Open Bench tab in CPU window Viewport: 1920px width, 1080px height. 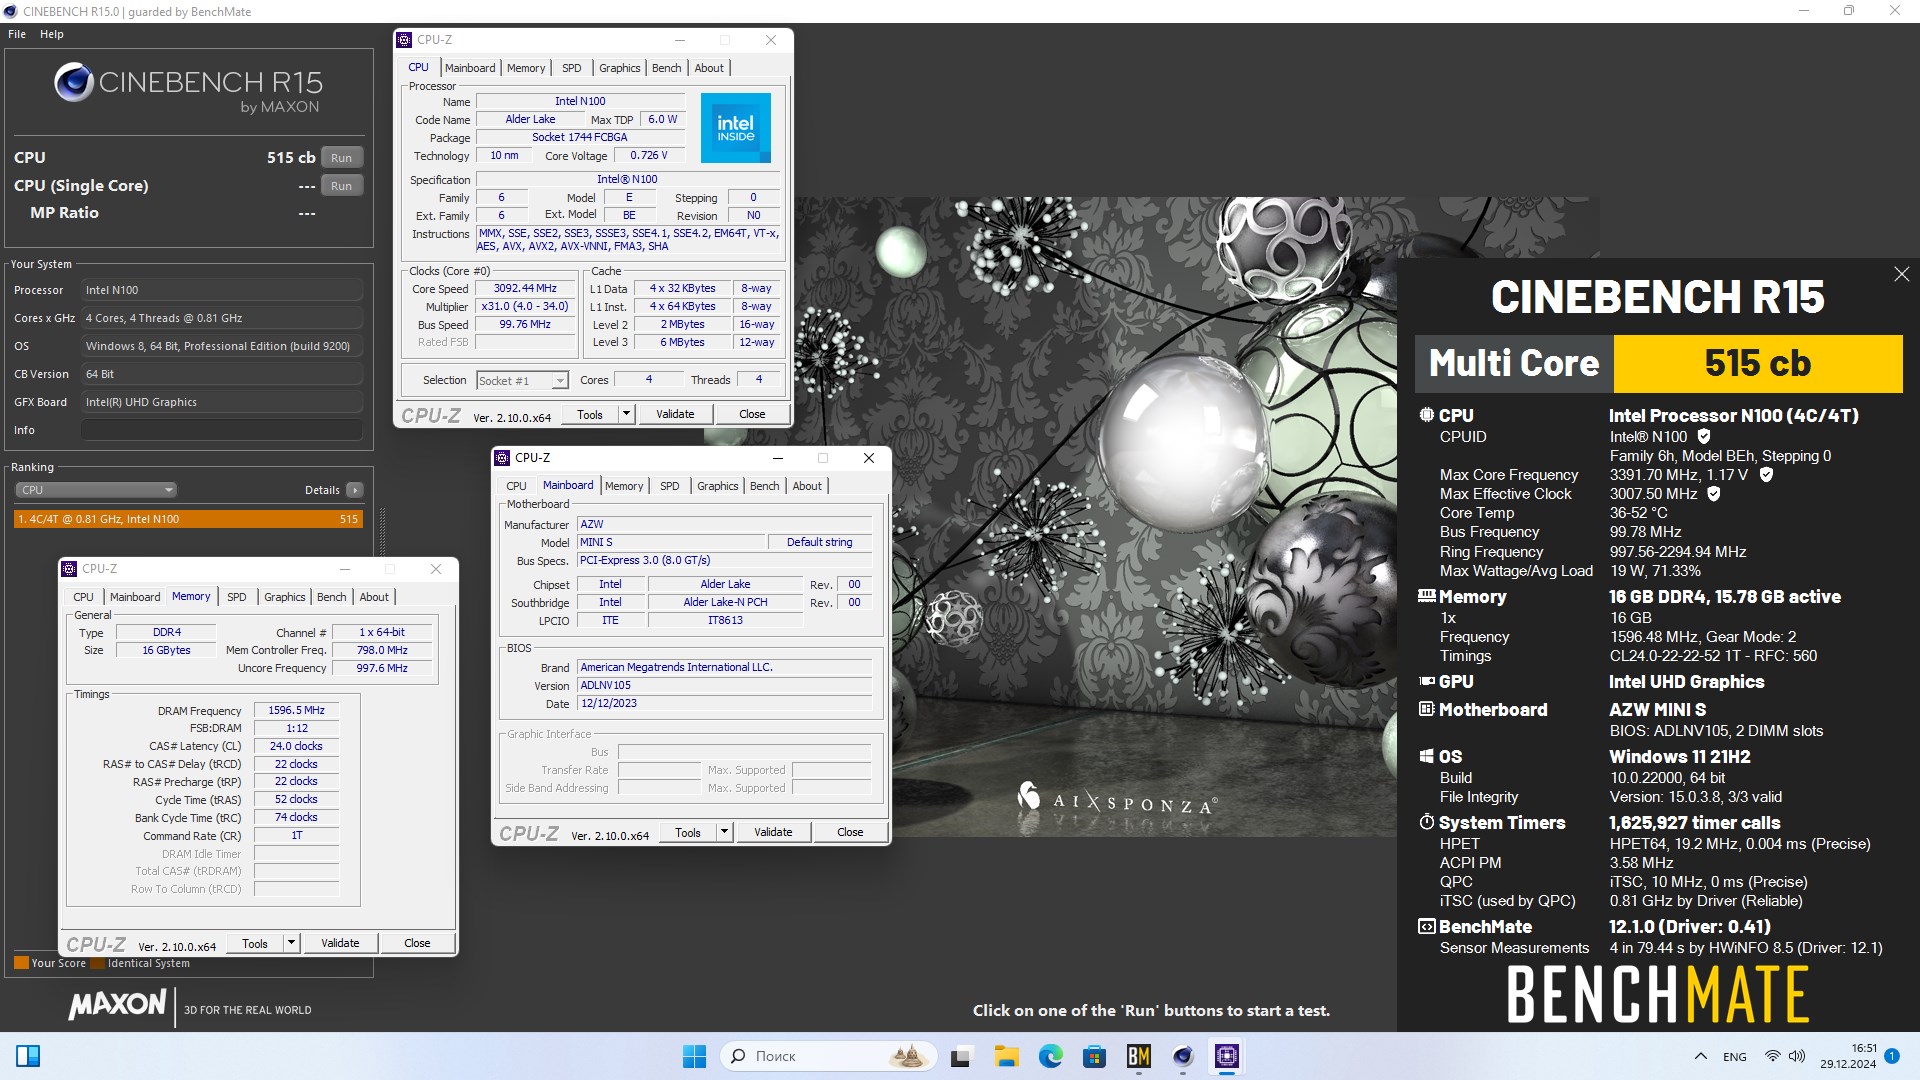(x=666, y=68)
